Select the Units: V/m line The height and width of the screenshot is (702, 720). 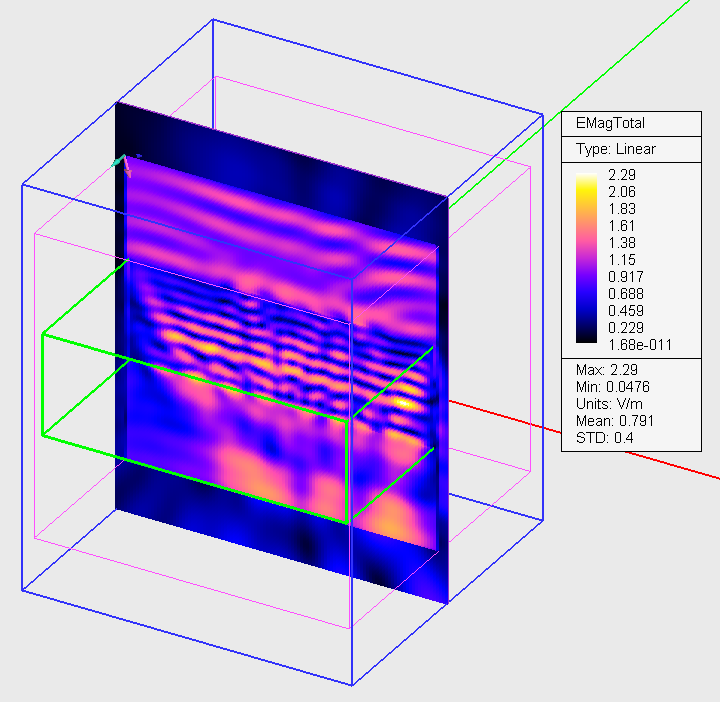609,404
